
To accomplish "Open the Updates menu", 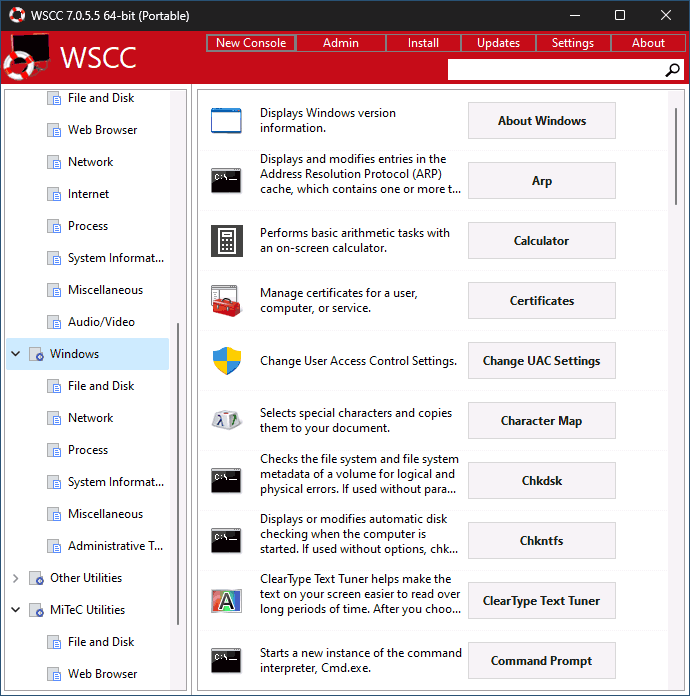I will pyautogui.click(x=498, y=43).
